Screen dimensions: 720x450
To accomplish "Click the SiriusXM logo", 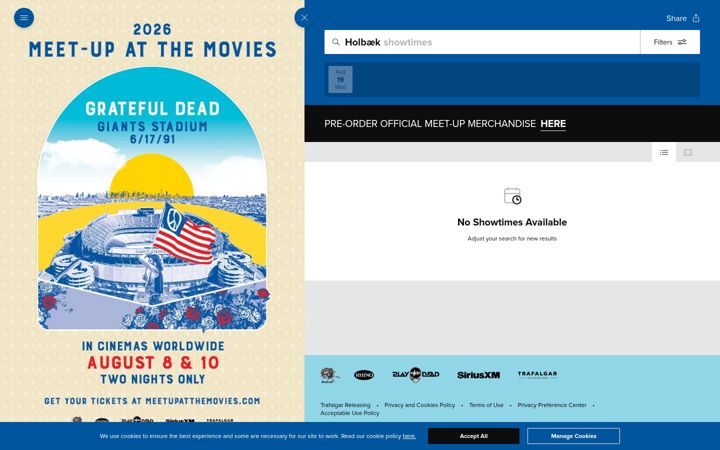I will pyautogui.click(x=478, y=375).
